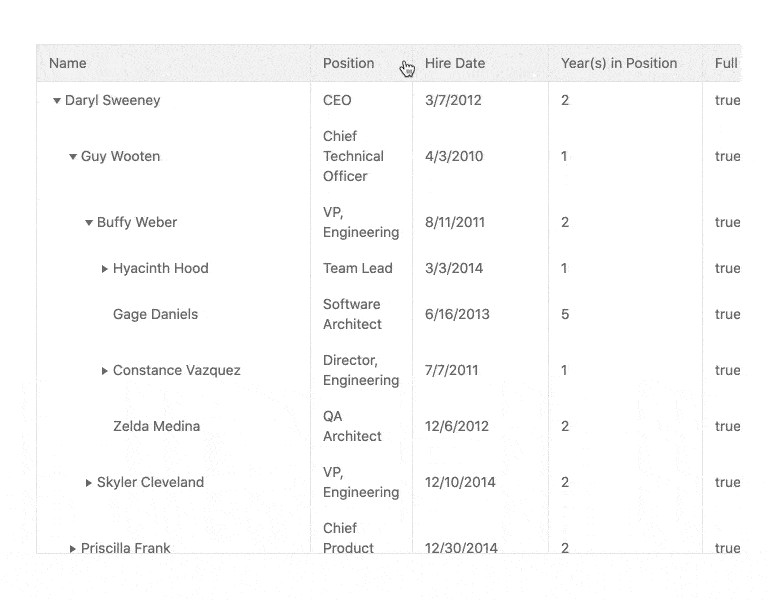
Task: Expand the Hyacinth Hood row
Action: pos(105,269)
